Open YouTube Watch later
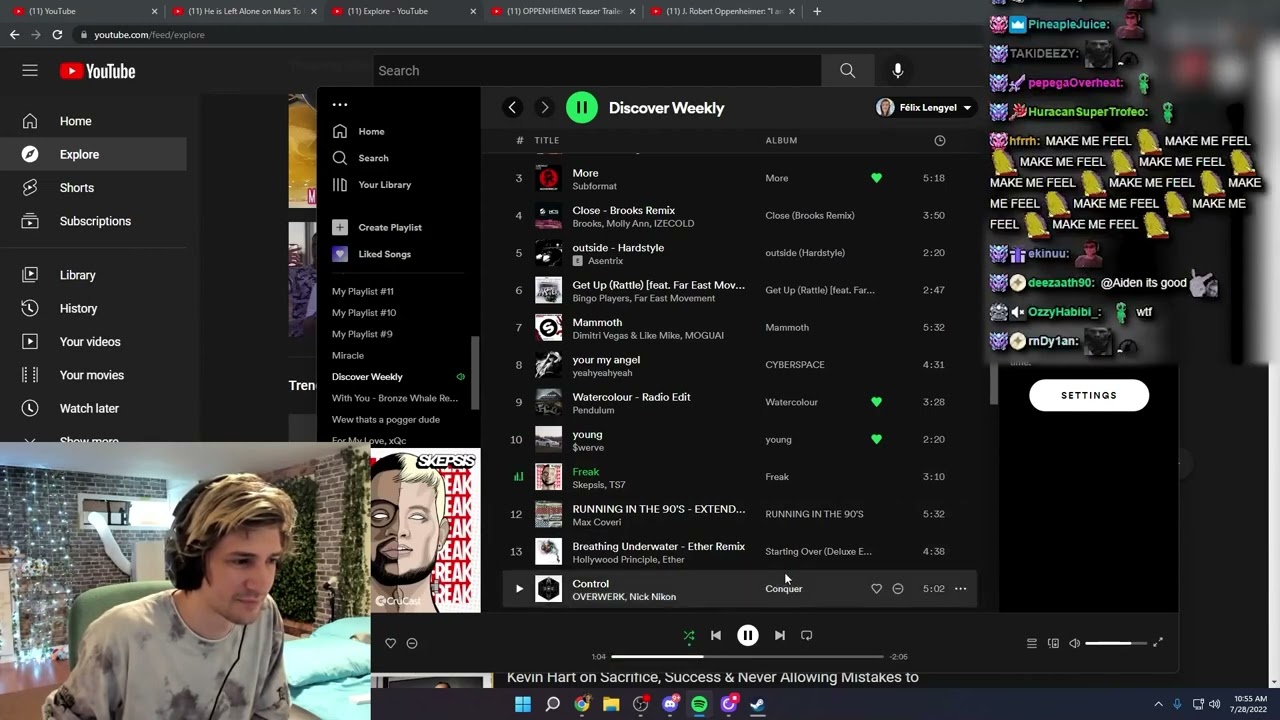 click(93, 408)
